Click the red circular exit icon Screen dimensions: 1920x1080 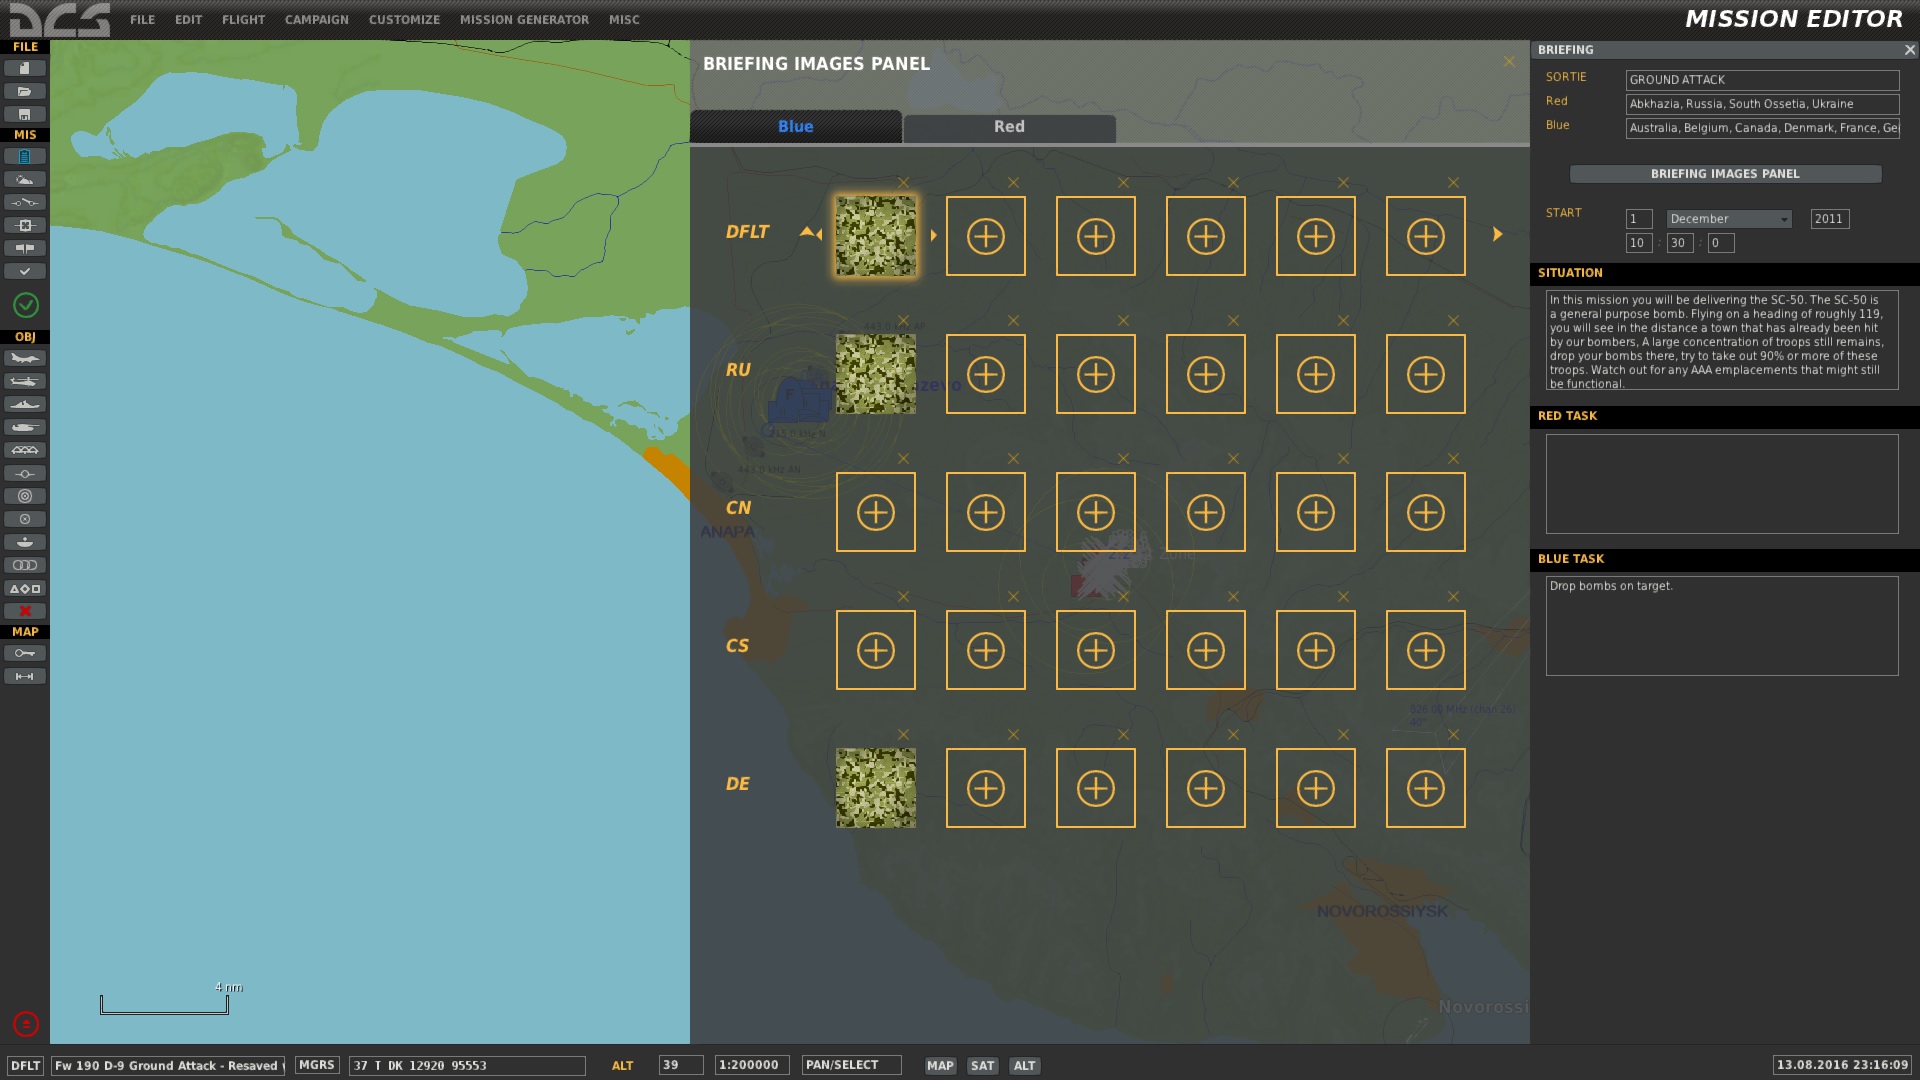(26, 1024)
